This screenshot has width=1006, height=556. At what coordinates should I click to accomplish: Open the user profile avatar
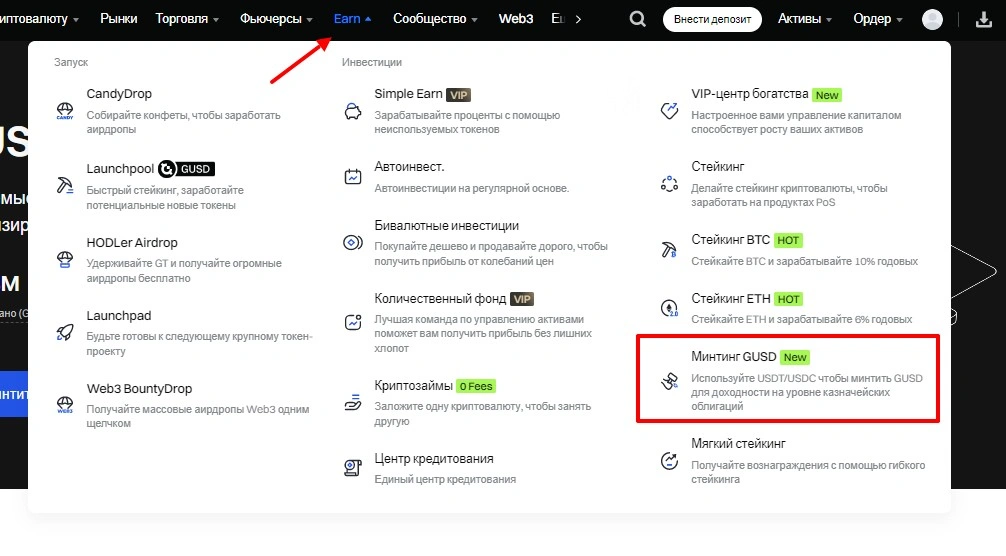[x=932, y=19]
